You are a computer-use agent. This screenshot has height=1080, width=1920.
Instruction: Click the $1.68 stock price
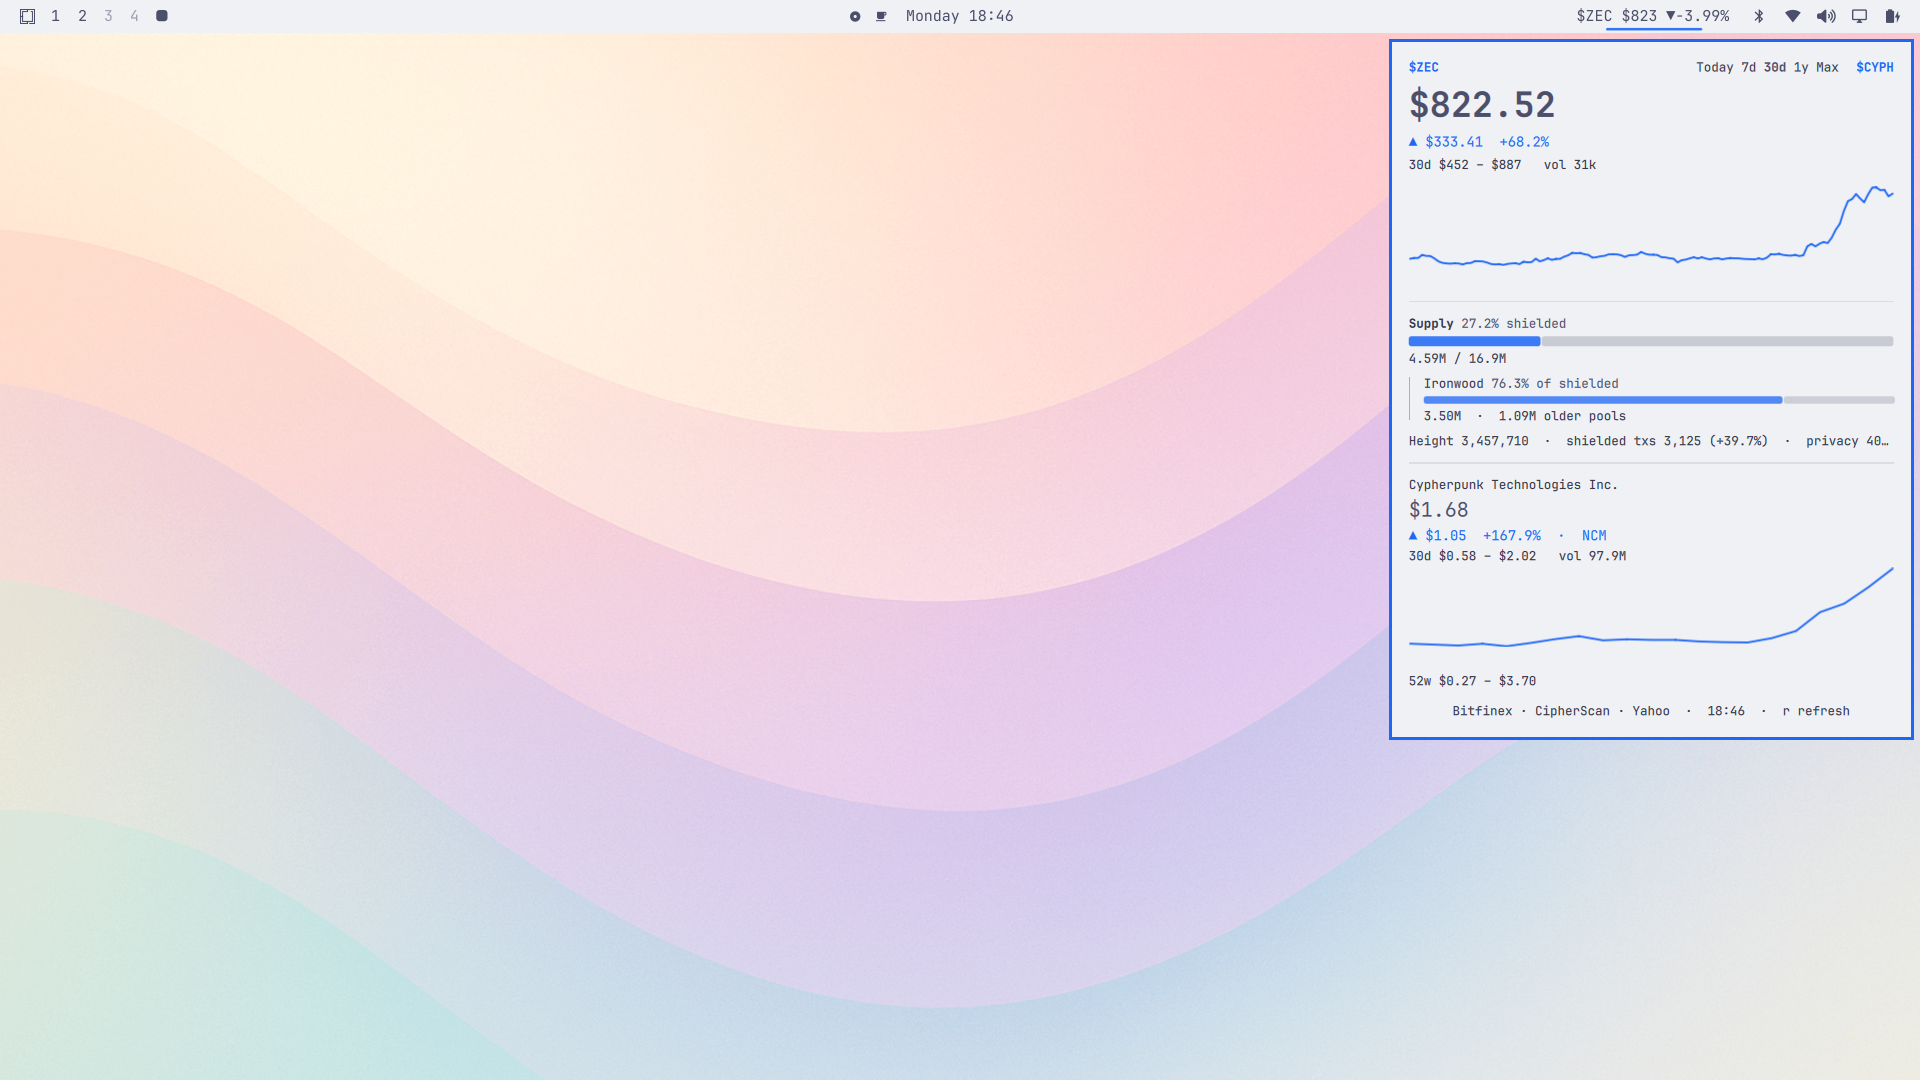click(1438, 510)
